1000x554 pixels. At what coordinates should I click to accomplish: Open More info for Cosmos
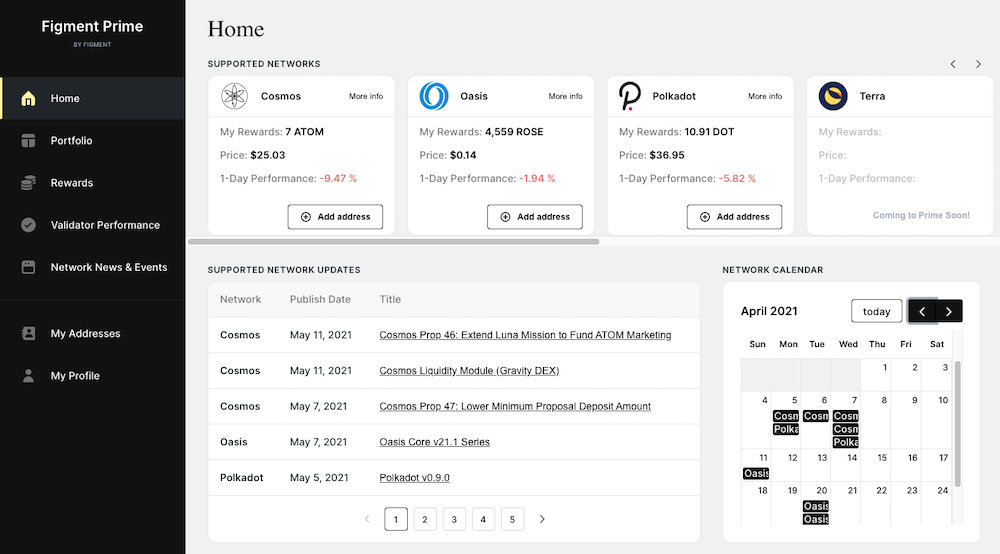pyautogui.click(x=366, y=96)
